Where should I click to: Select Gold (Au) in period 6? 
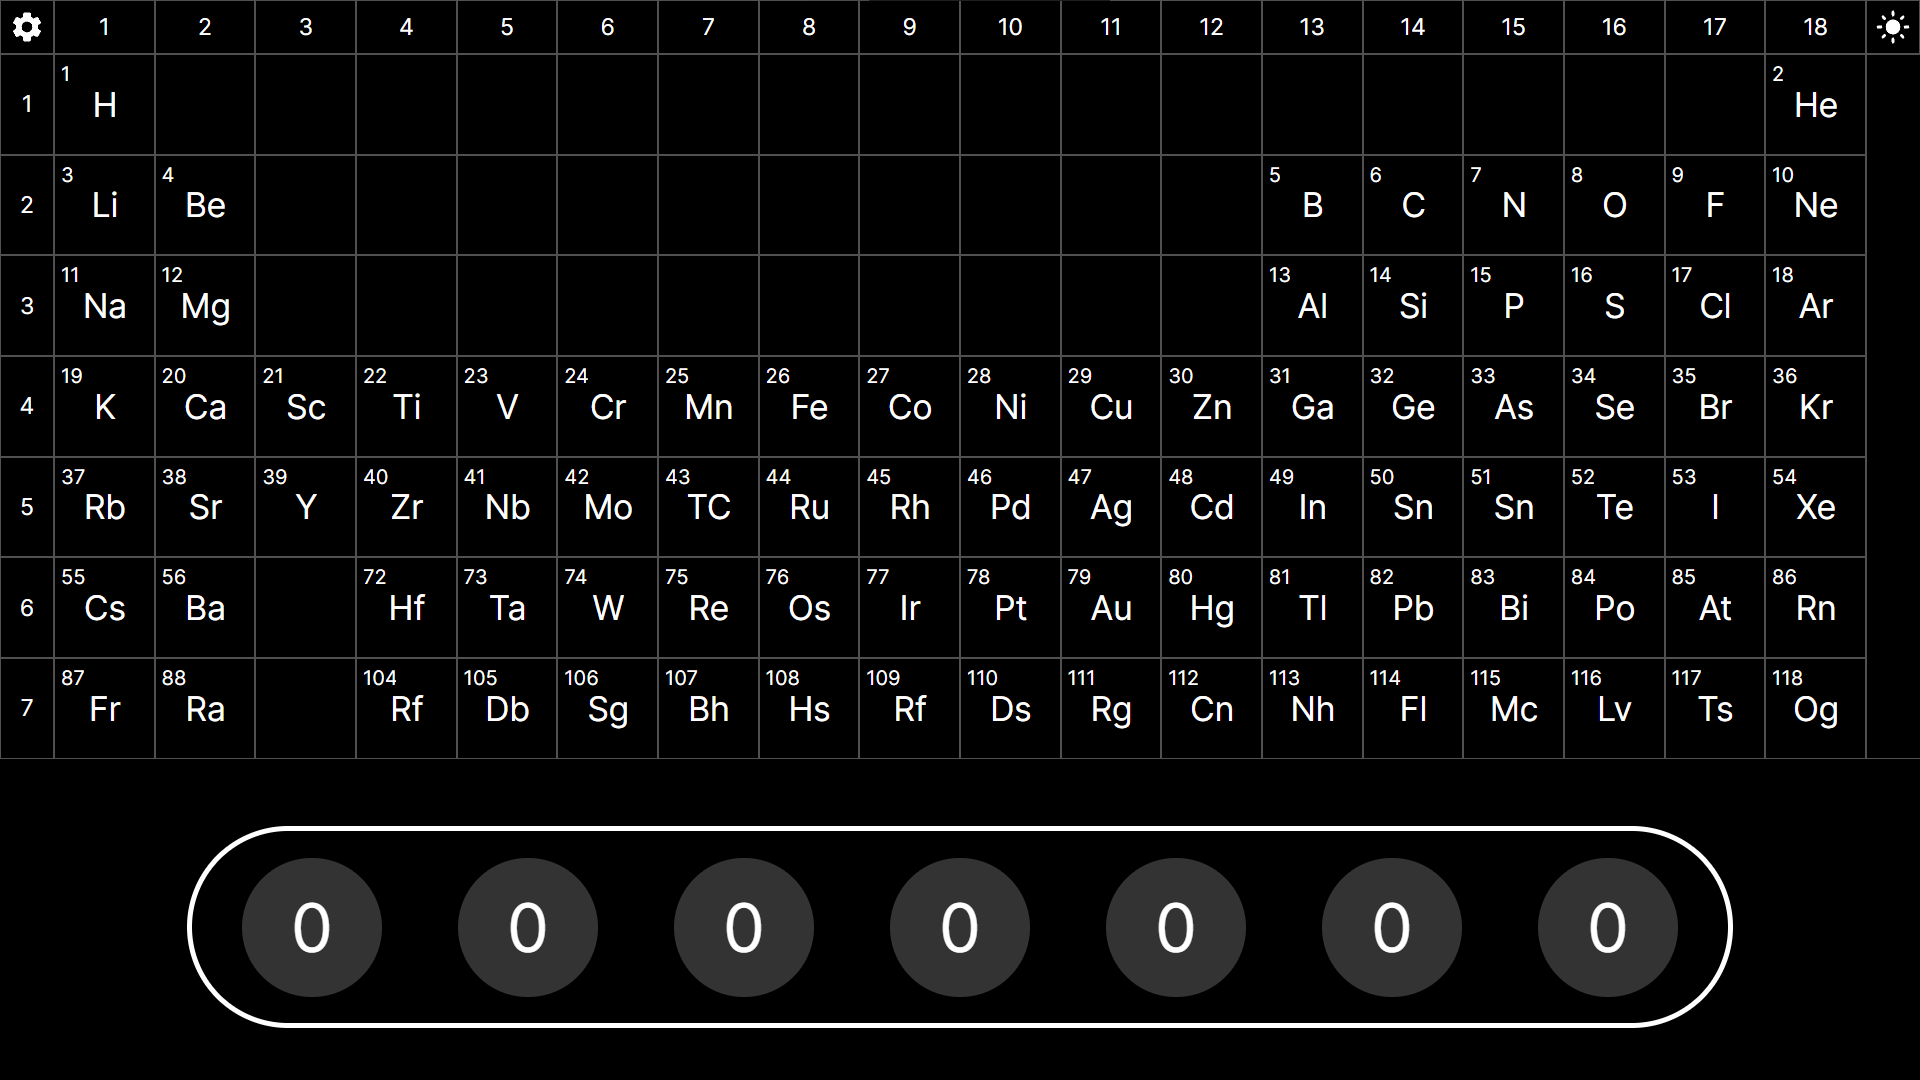[1110, 607]
